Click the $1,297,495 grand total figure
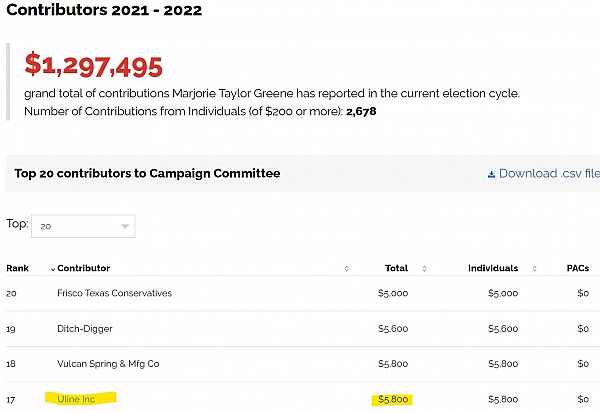The width and height of the screenshot is (600, 412). [x=93, y=66]
